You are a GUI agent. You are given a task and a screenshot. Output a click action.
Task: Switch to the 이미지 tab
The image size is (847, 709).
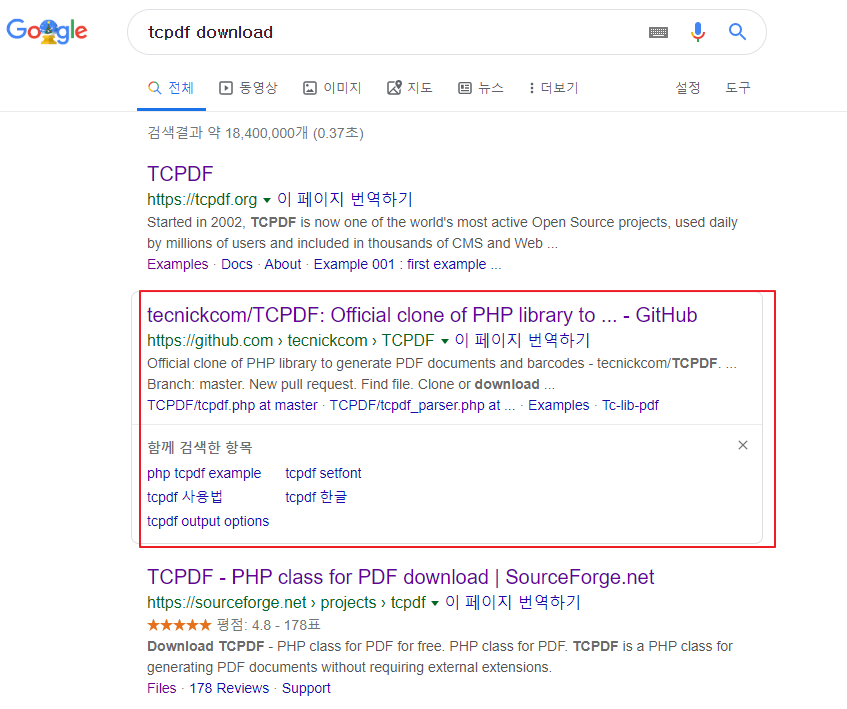pyautogui.click(x=332, y=88)
